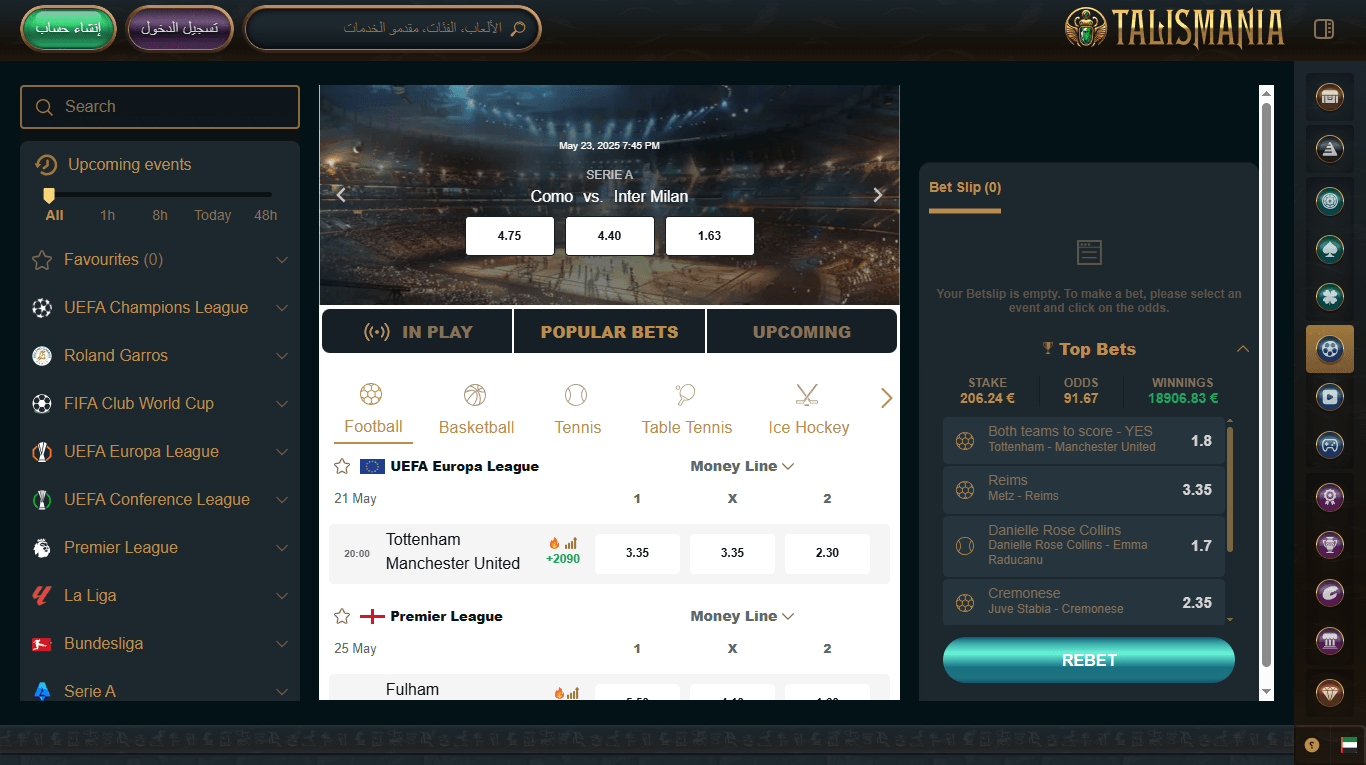
Task: Open Money Line dropdown for Europa League
Action: point(742,466)
